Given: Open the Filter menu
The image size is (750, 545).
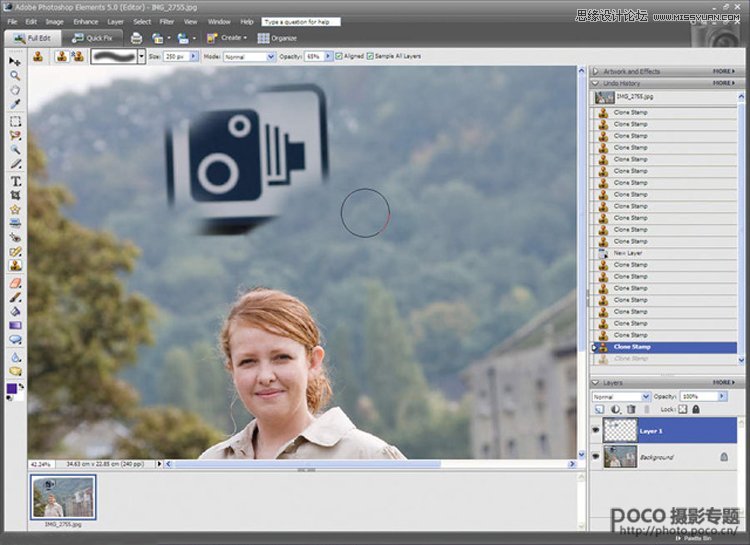Looking at the screenshot, I should coord(166,21).
